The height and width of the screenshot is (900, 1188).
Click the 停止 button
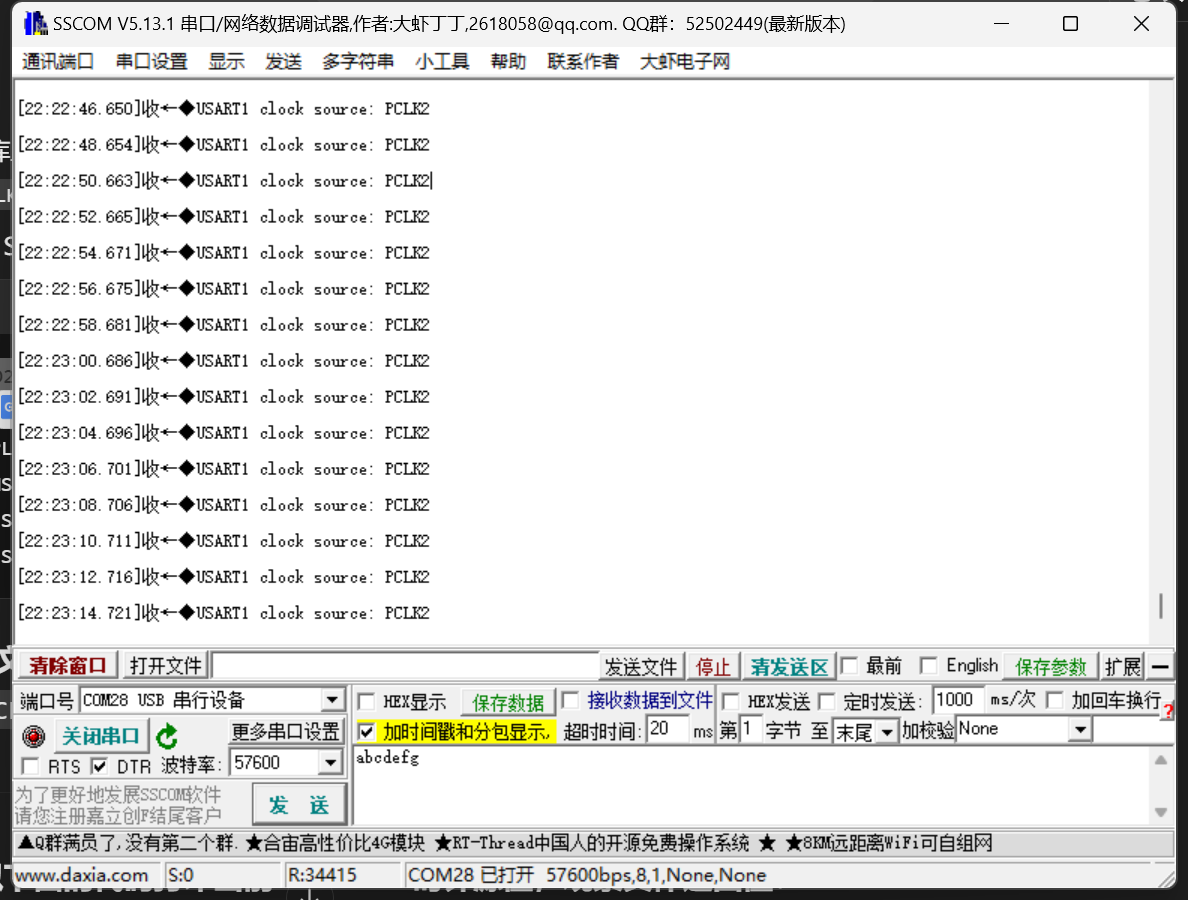(x=713, y=667)
